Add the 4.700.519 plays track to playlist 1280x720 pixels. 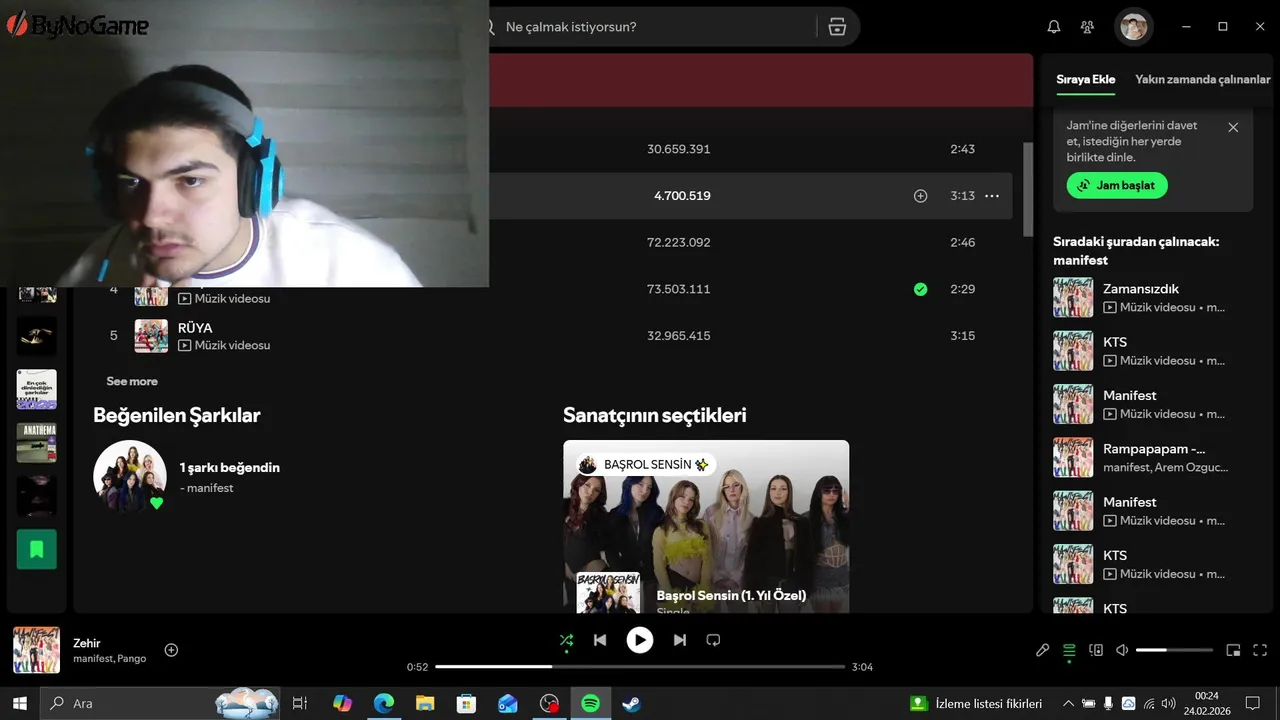921,196
